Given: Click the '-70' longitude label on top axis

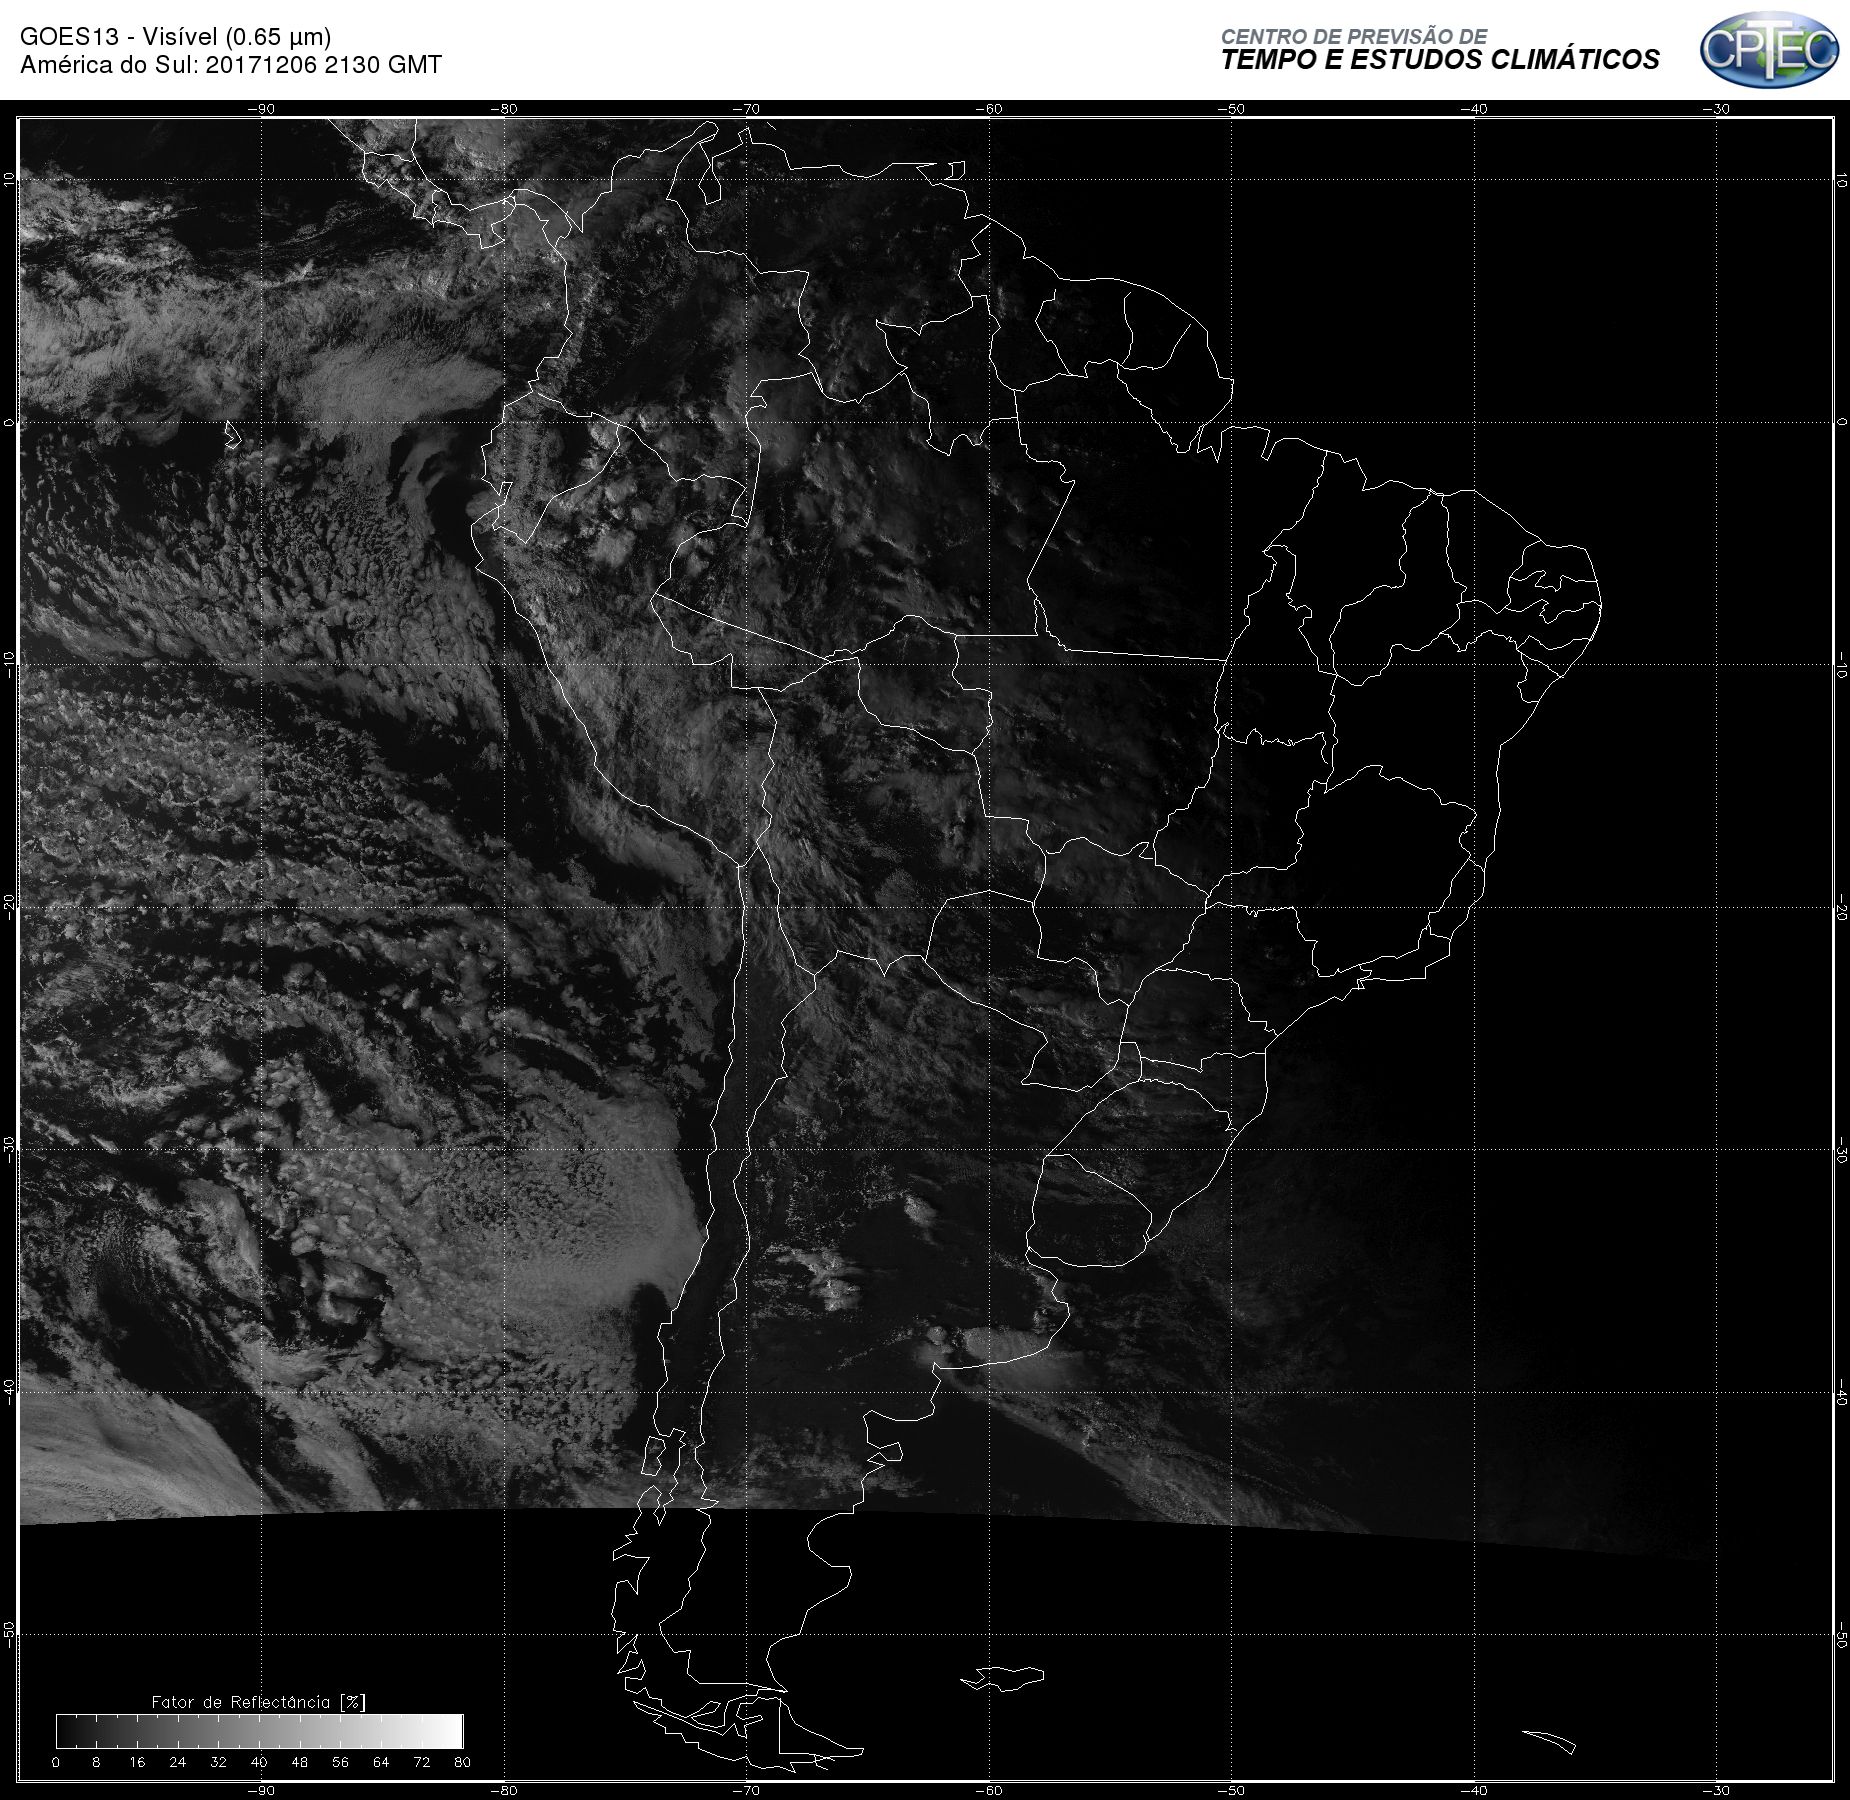Looking at the screenshot, I should 746,109.
